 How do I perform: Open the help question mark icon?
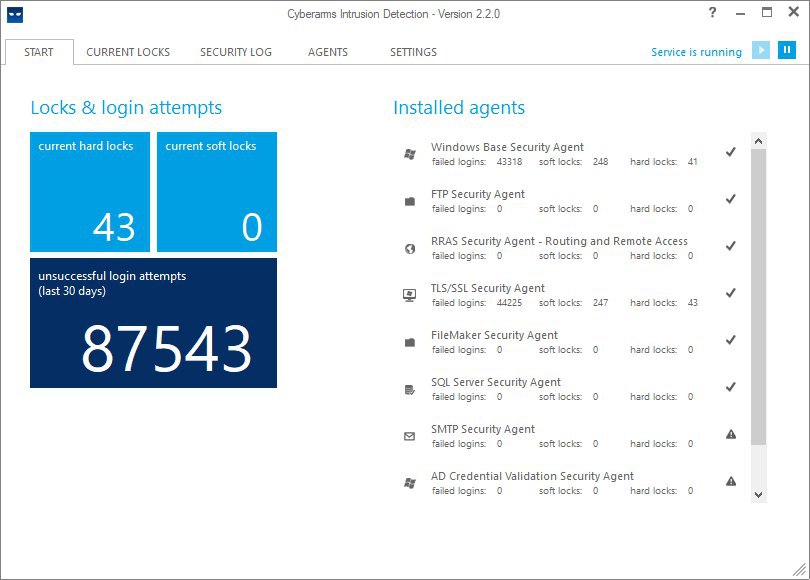point(712,12)
